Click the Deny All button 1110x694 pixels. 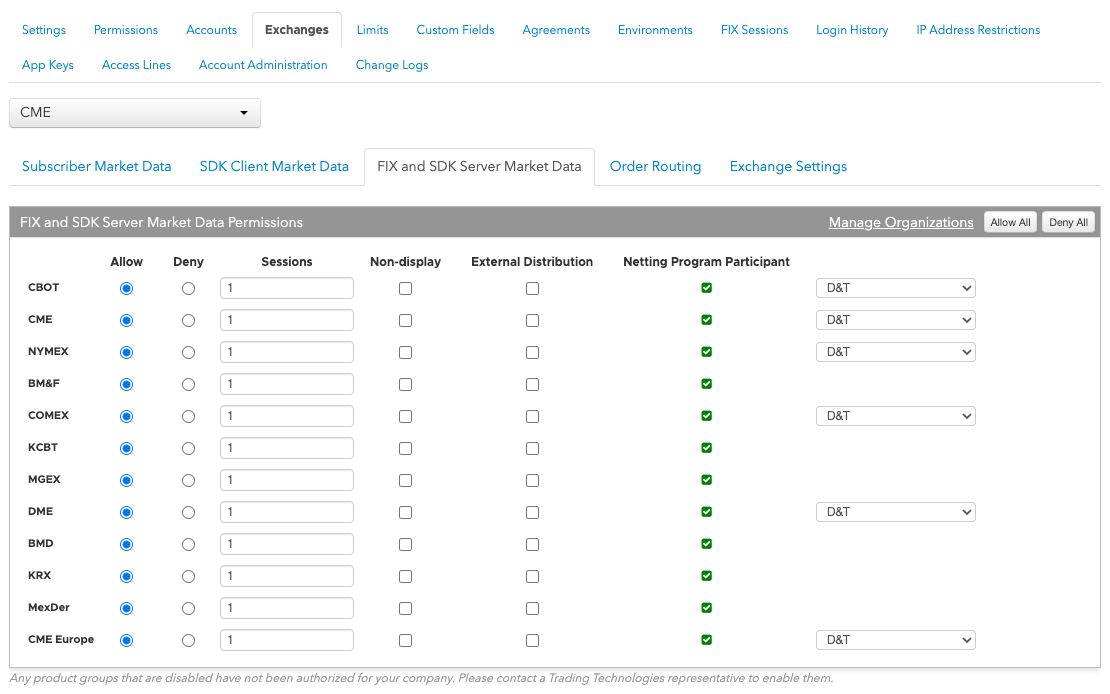[x=1068, y=222]
